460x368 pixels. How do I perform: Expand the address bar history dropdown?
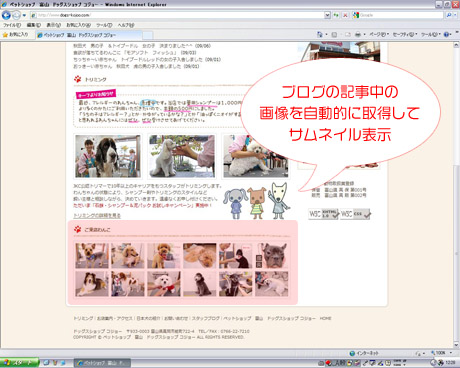(327, 15)
